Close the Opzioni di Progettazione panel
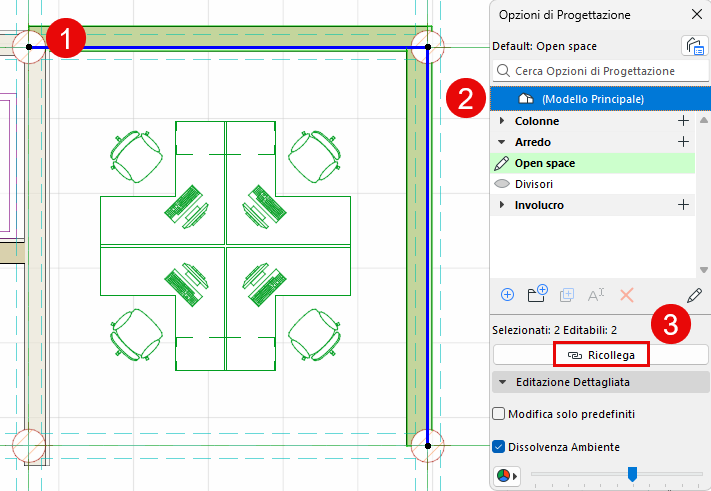Image resolution: width=711 pixels, height=491 pixels. point(696,15)
